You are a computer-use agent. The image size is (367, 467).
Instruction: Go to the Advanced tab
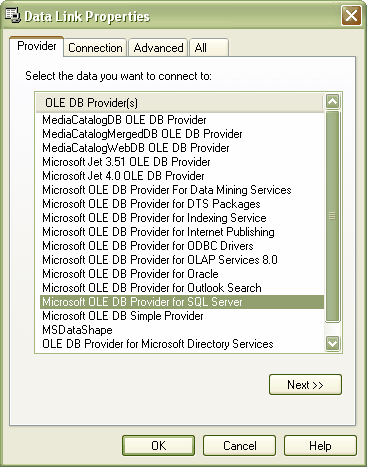(x=158, y=48)
